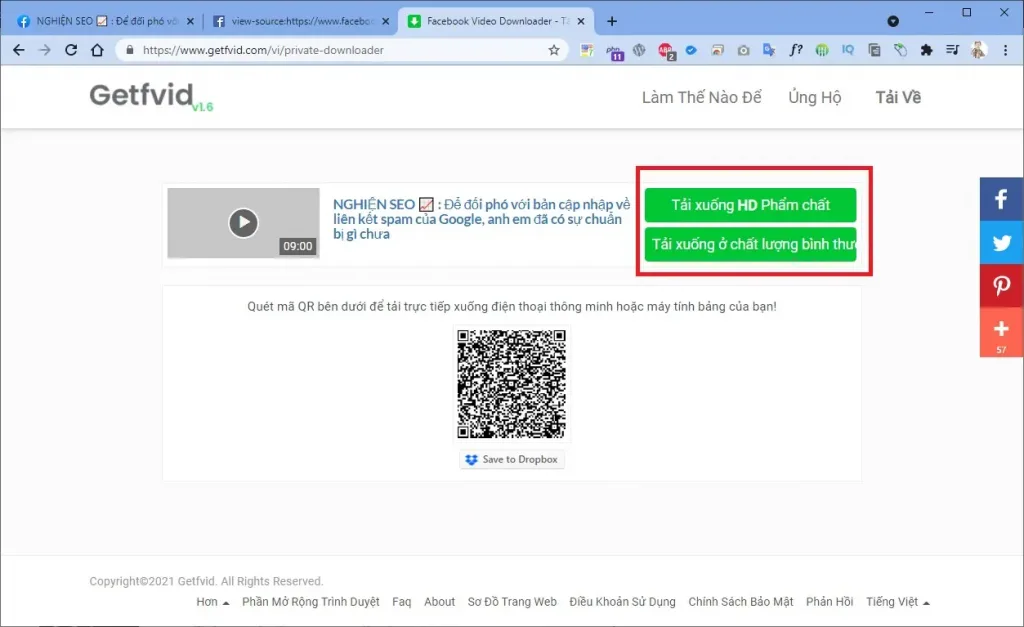1024x627 pixels.
Task: Open more share options plus icon
Action: pos(1001,330)
